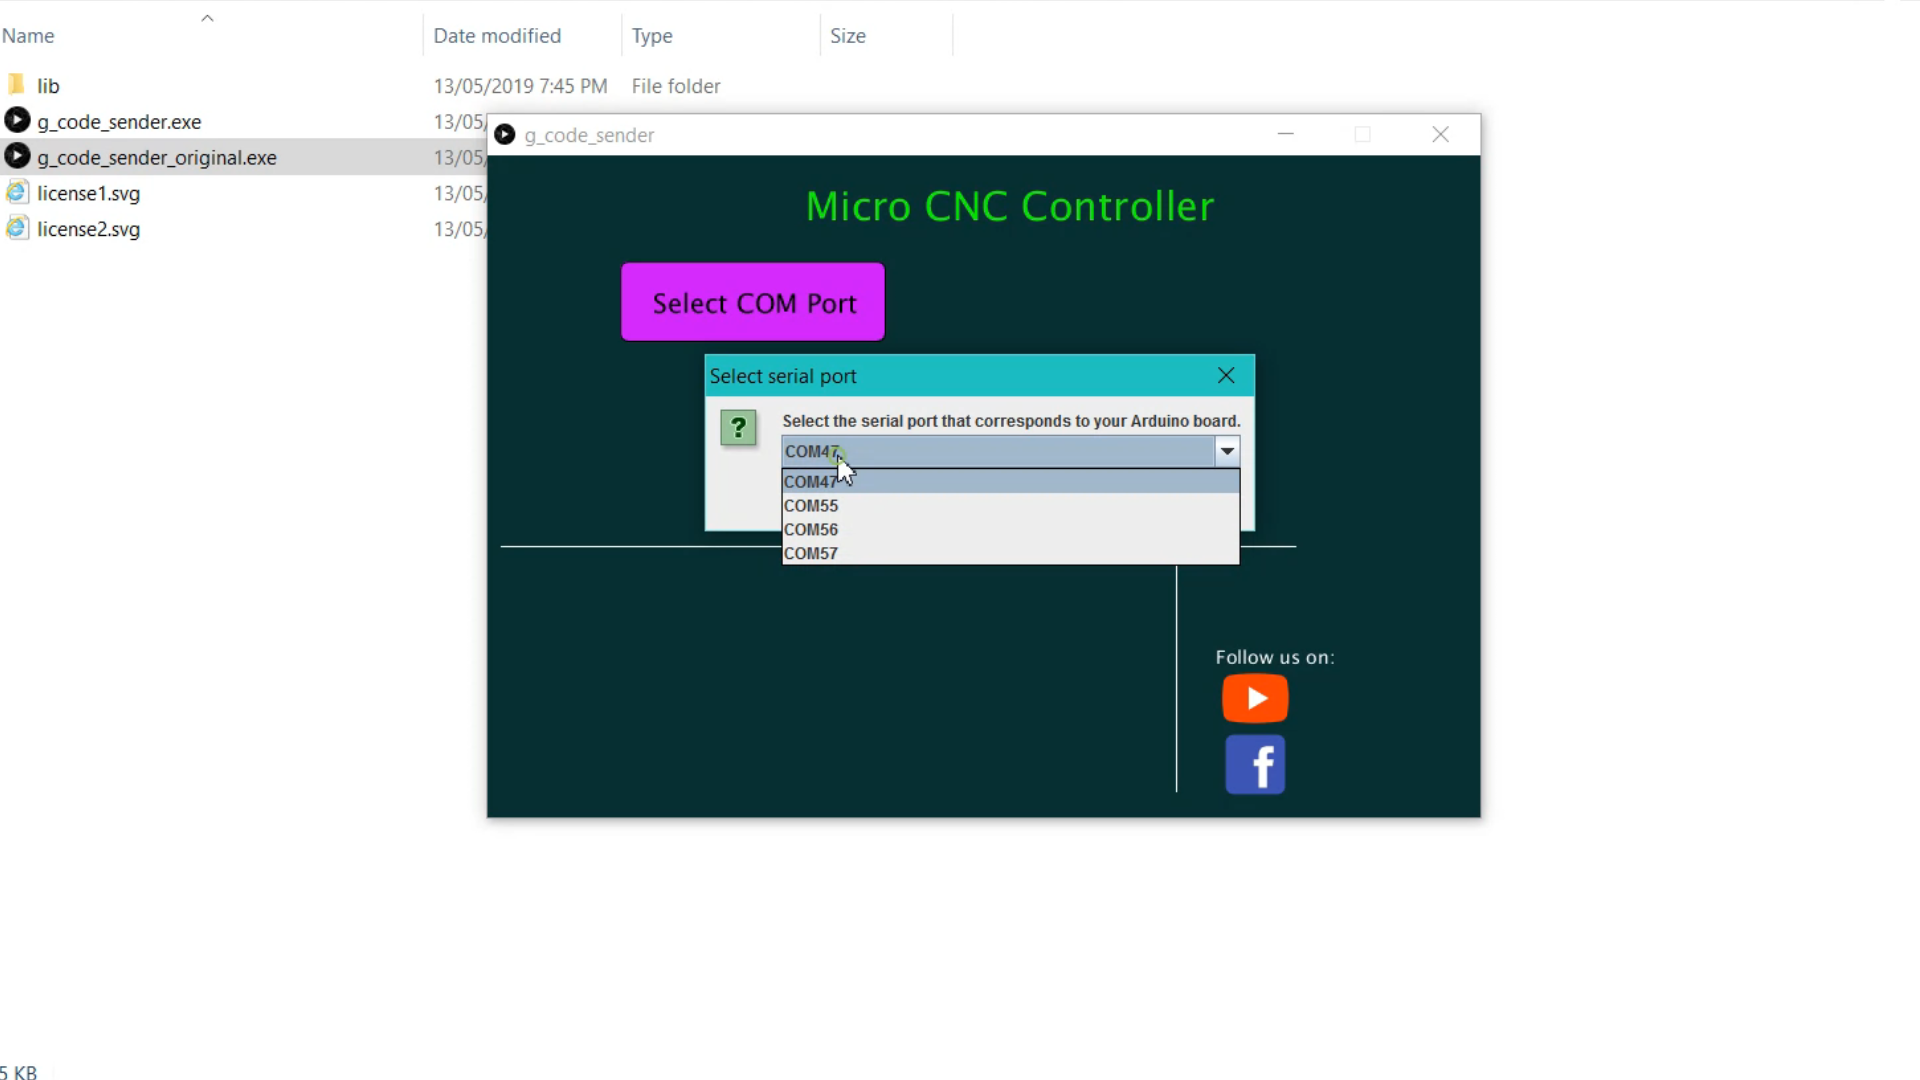Click the lib folder icon
Viewport: 1920px width, 1080px height.
[x=17, y=85]
